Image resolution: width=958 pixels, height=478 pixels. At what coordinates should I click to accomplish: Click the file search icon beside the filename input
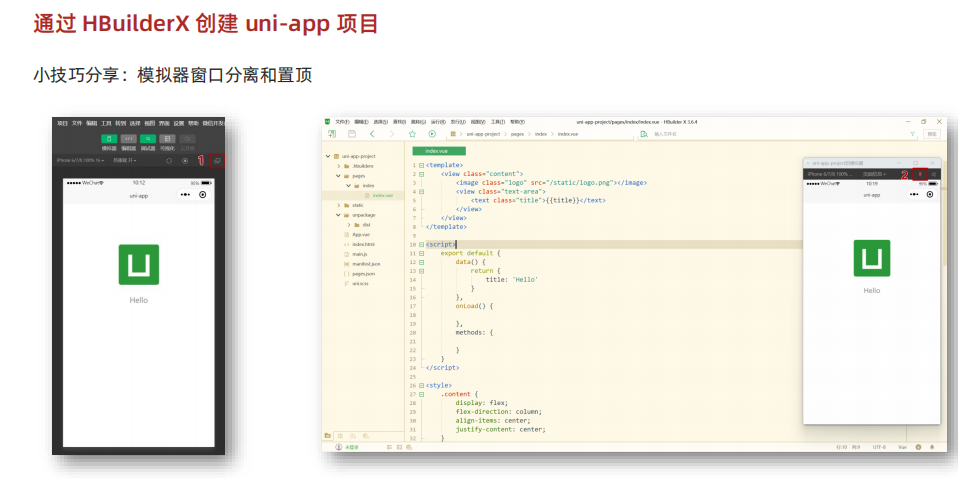pos(644,134)
